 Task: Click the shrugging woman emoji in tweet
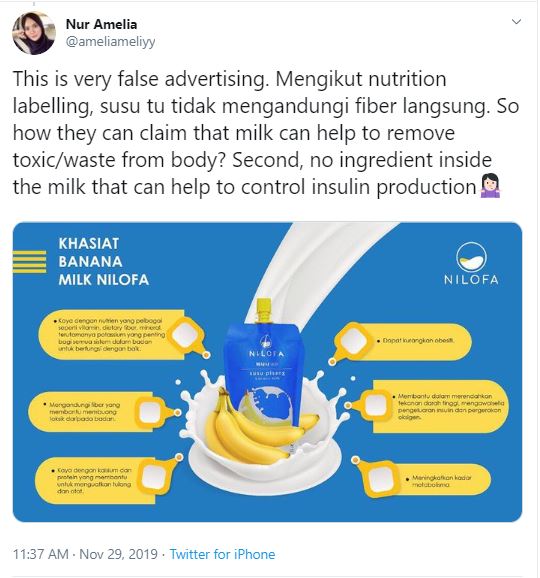coord(490,186)
